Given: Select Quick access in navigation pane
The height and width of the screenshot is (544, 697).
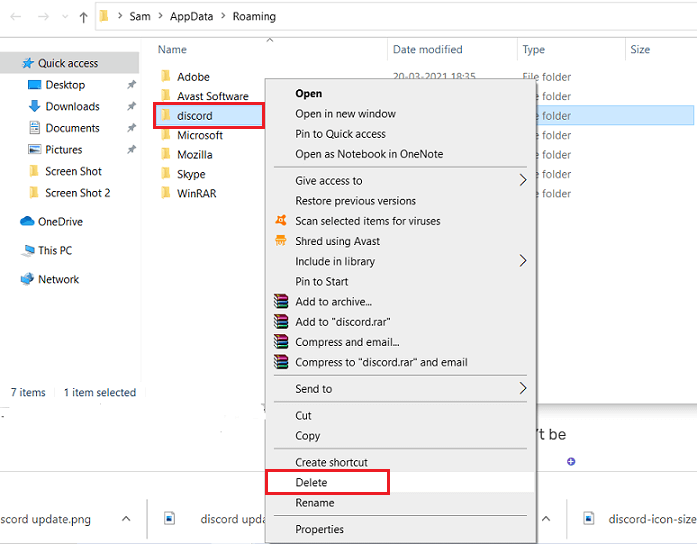Looking at the screenshot, I should pos(69,63).
